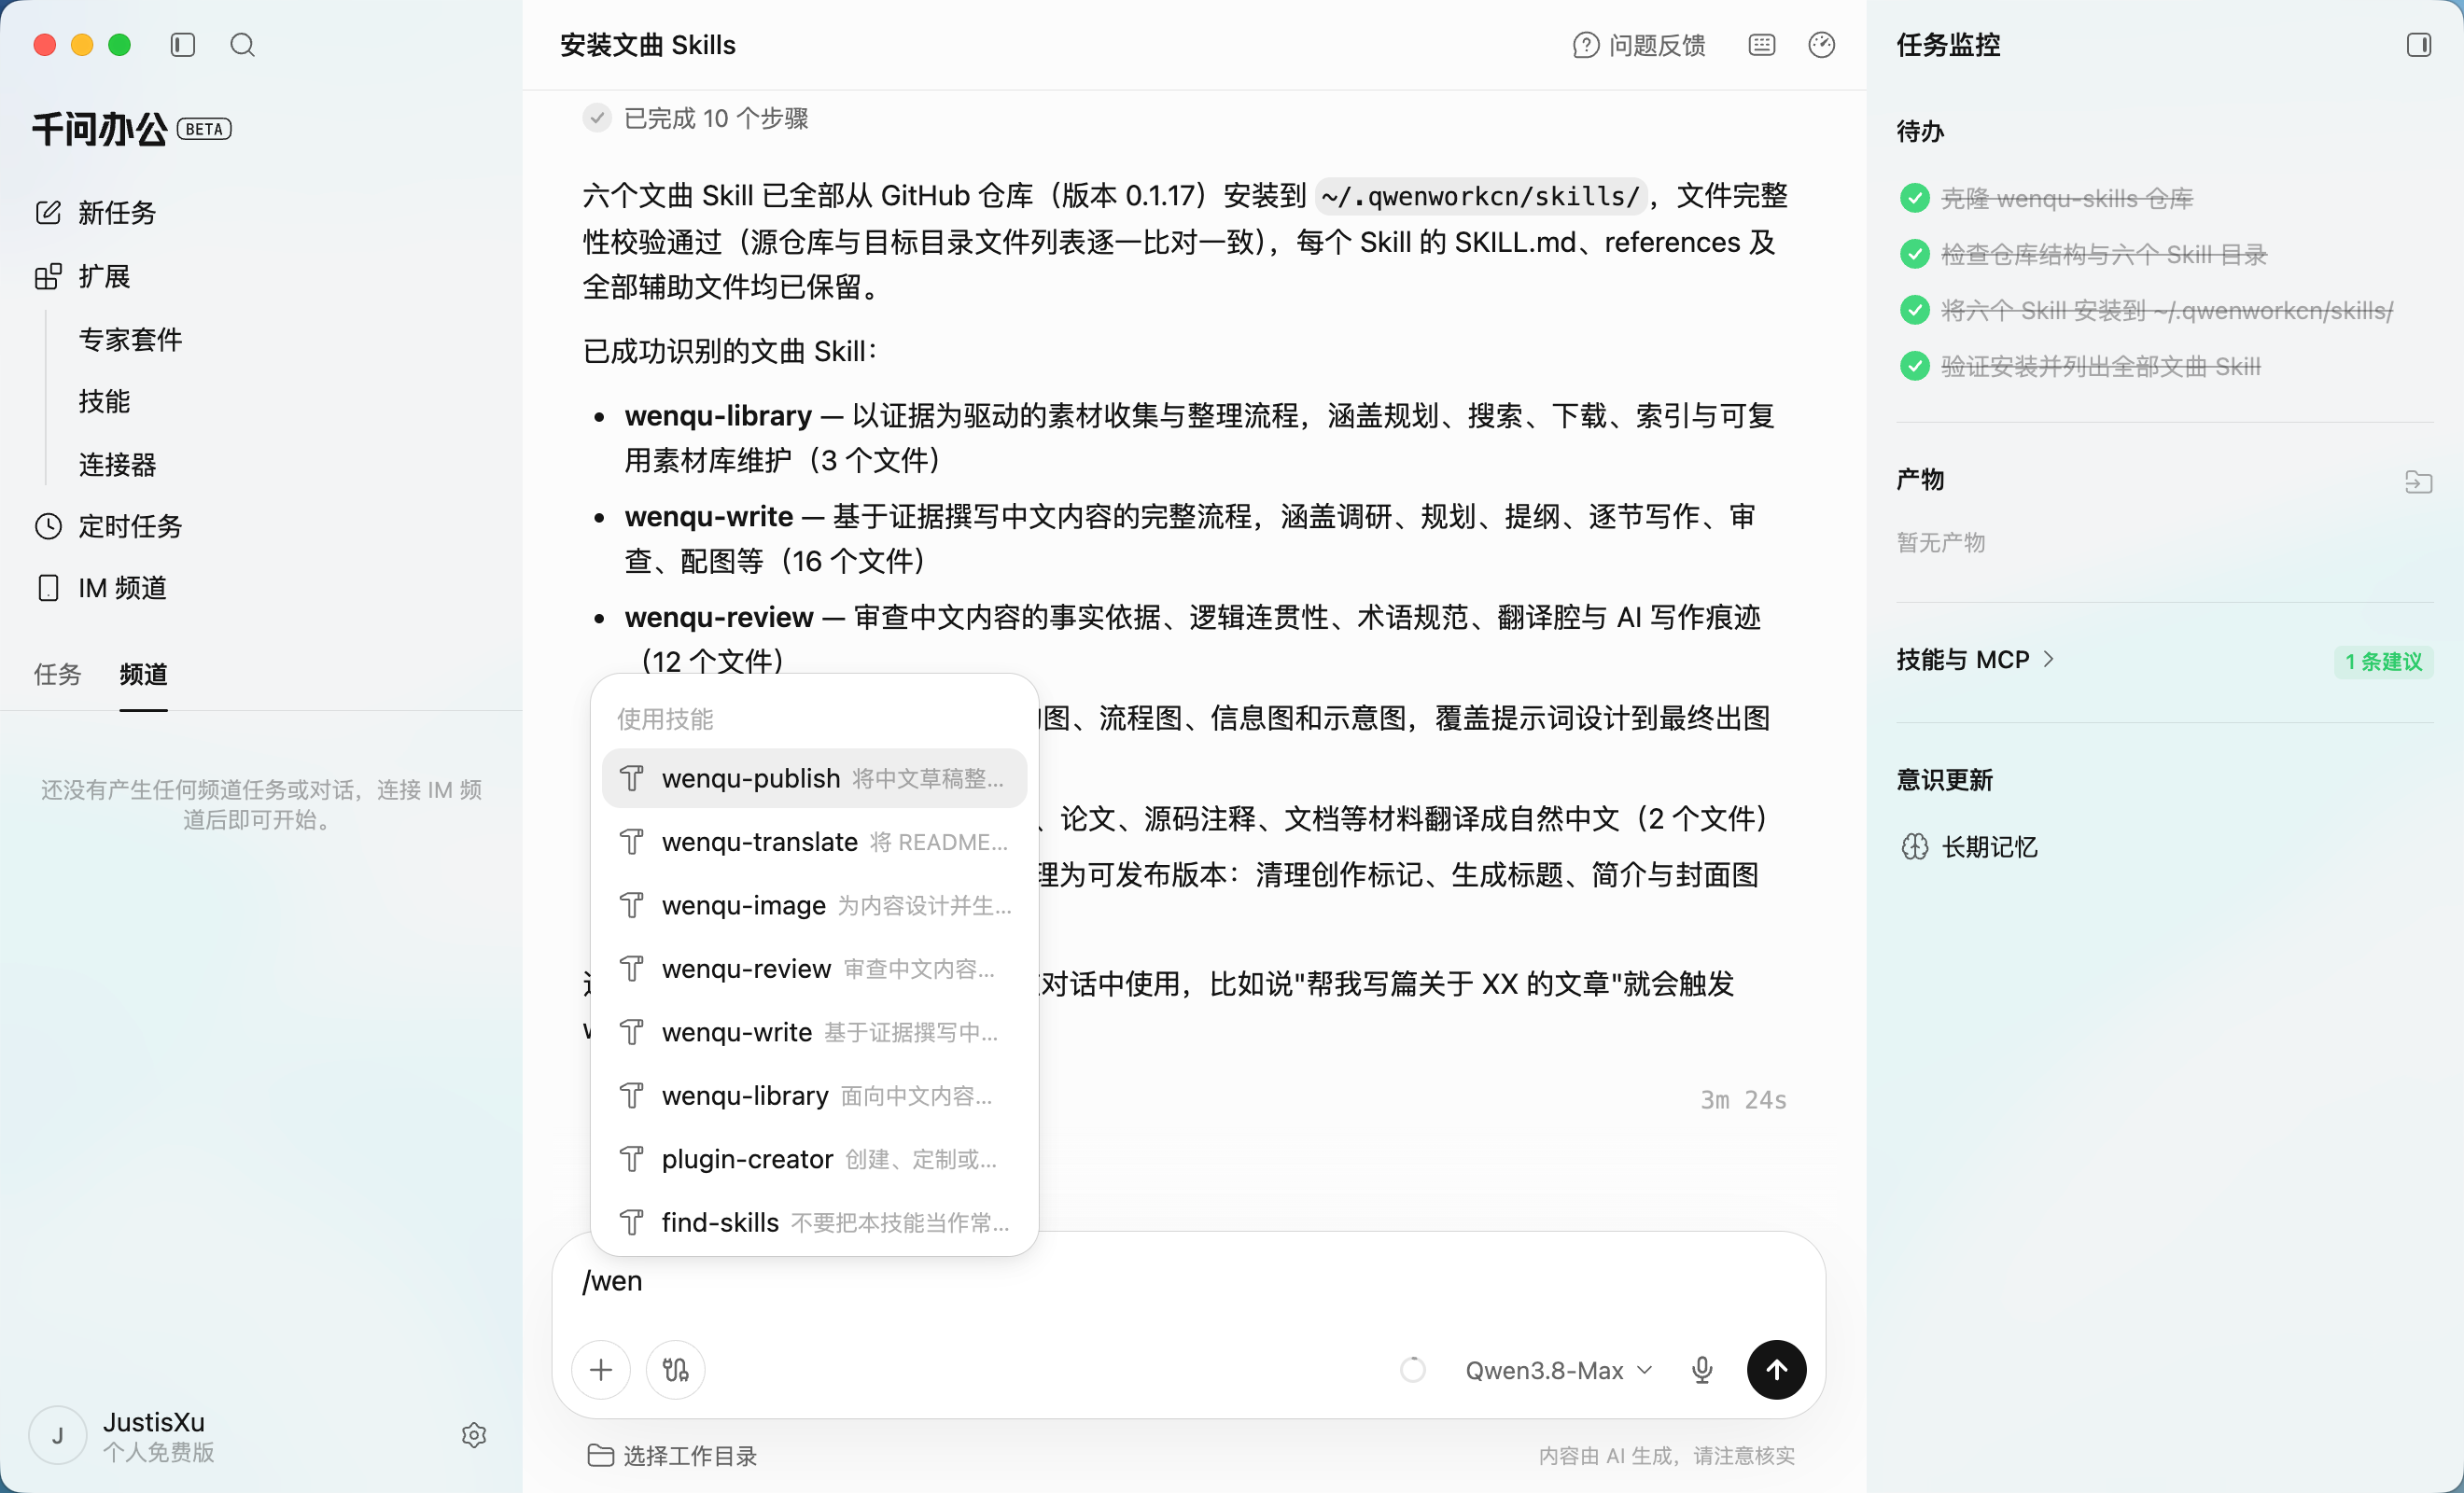2464x1493 pixels.
Task: Switch to the 频道 tab
Action: (143, 674)
